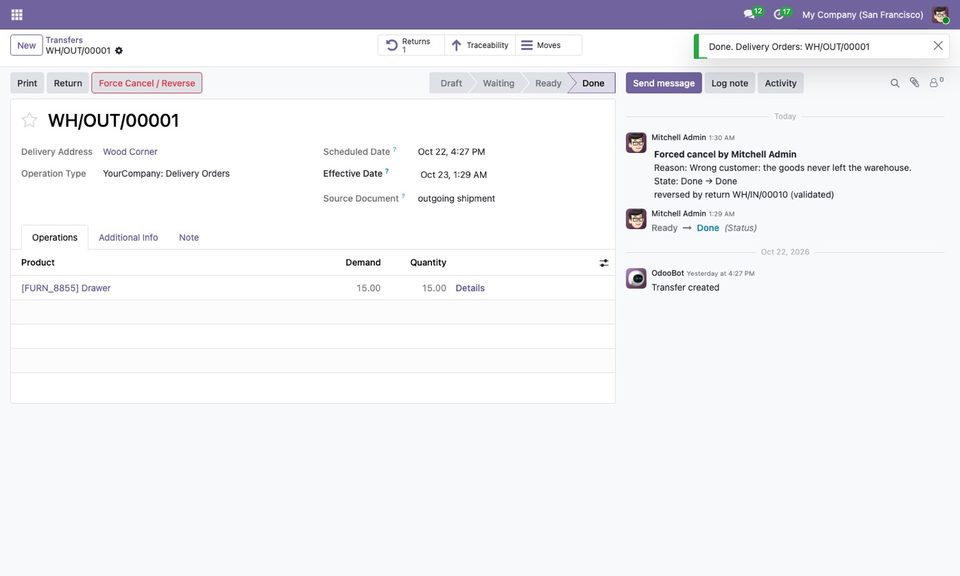The image size is (960, 576).
Task: Switch to the Additional Info tab
Action: (x=128, y=238)
